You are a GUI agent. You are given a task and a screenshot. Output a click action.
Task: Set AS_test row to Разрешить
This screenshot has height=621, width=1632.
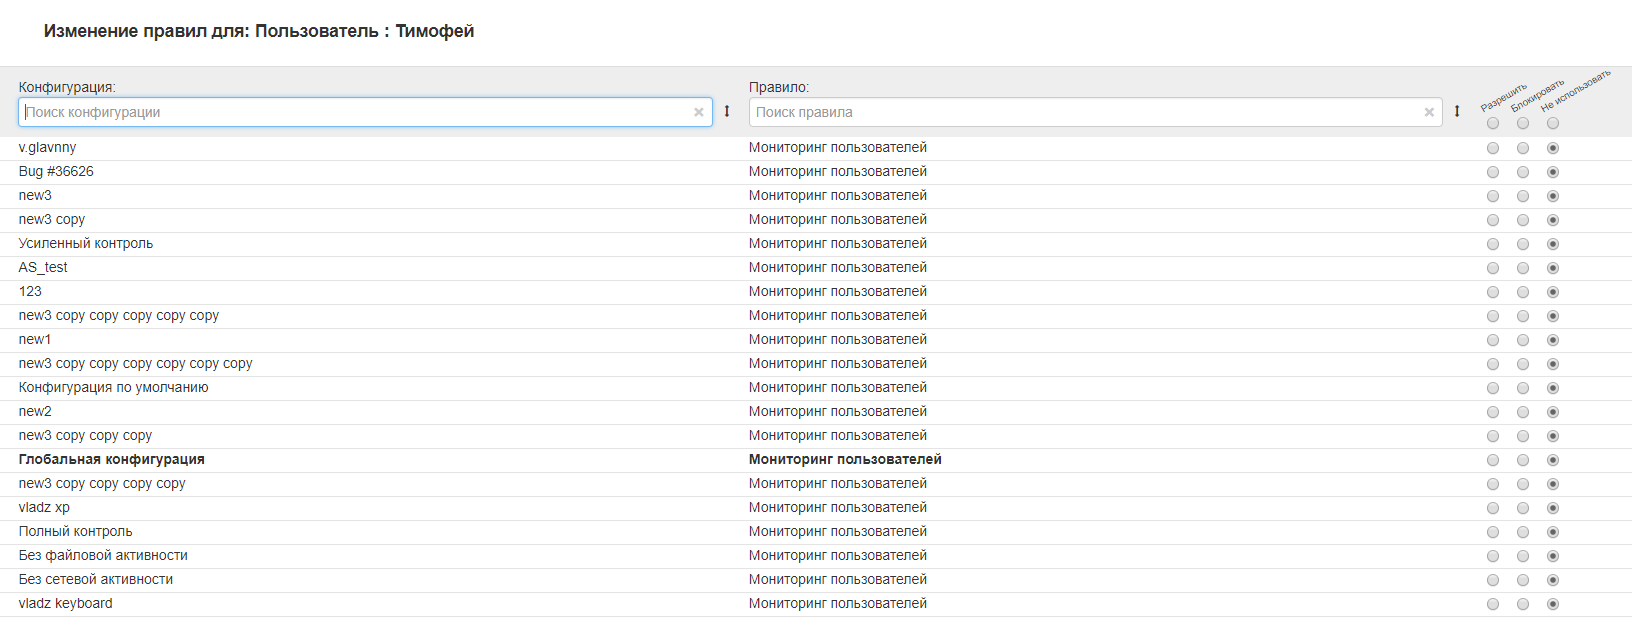click(x=1493, y=268)
